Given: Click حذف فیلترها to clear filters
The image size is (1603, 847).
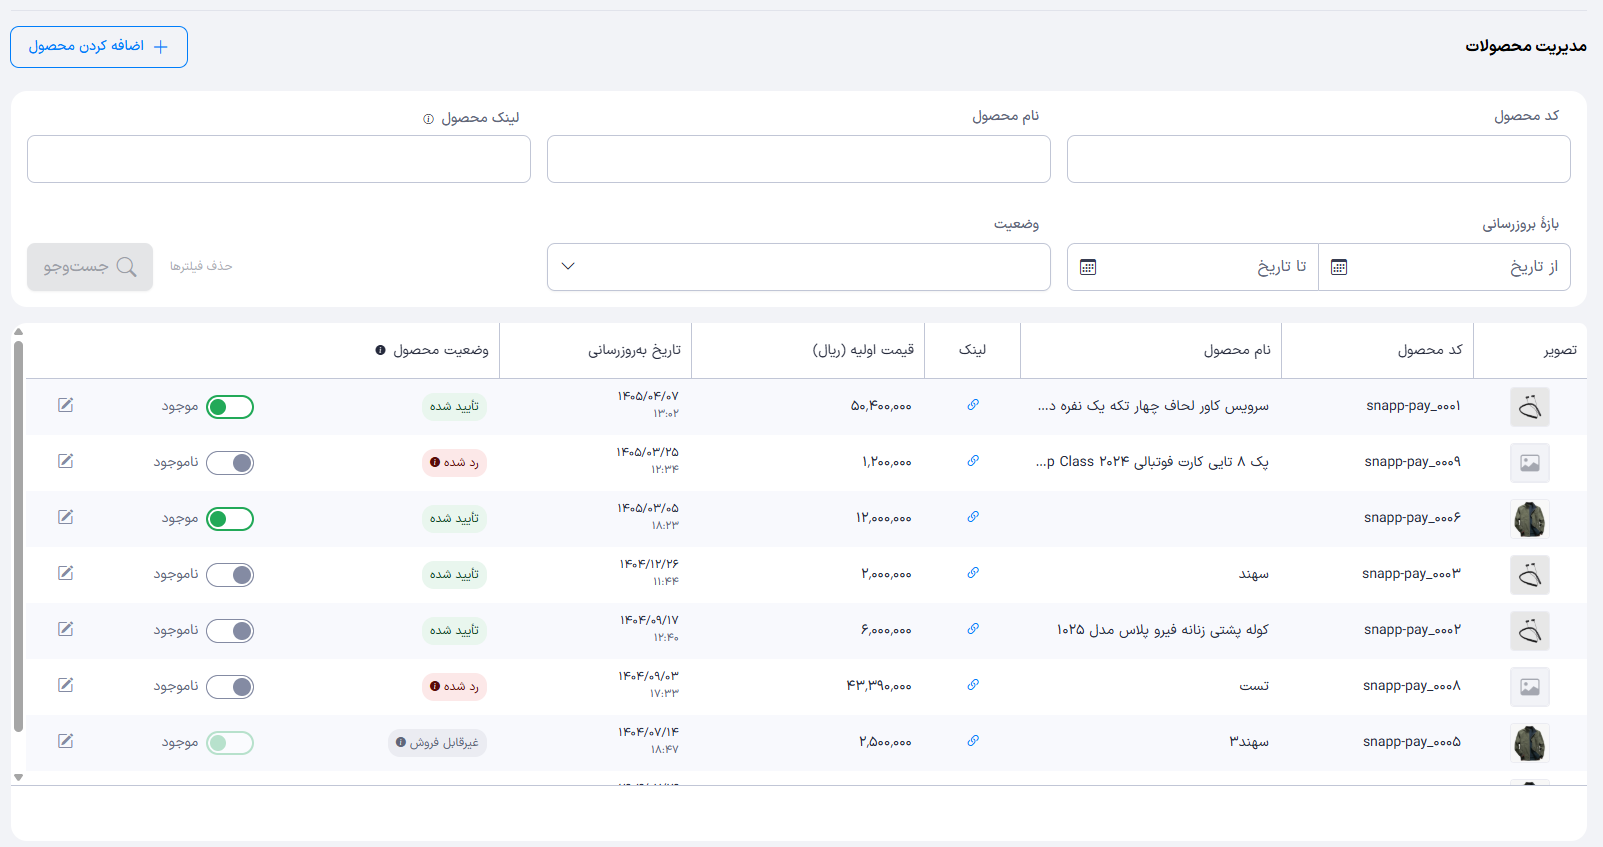Looking at the screenshot, I should click(x=201, y=266).
